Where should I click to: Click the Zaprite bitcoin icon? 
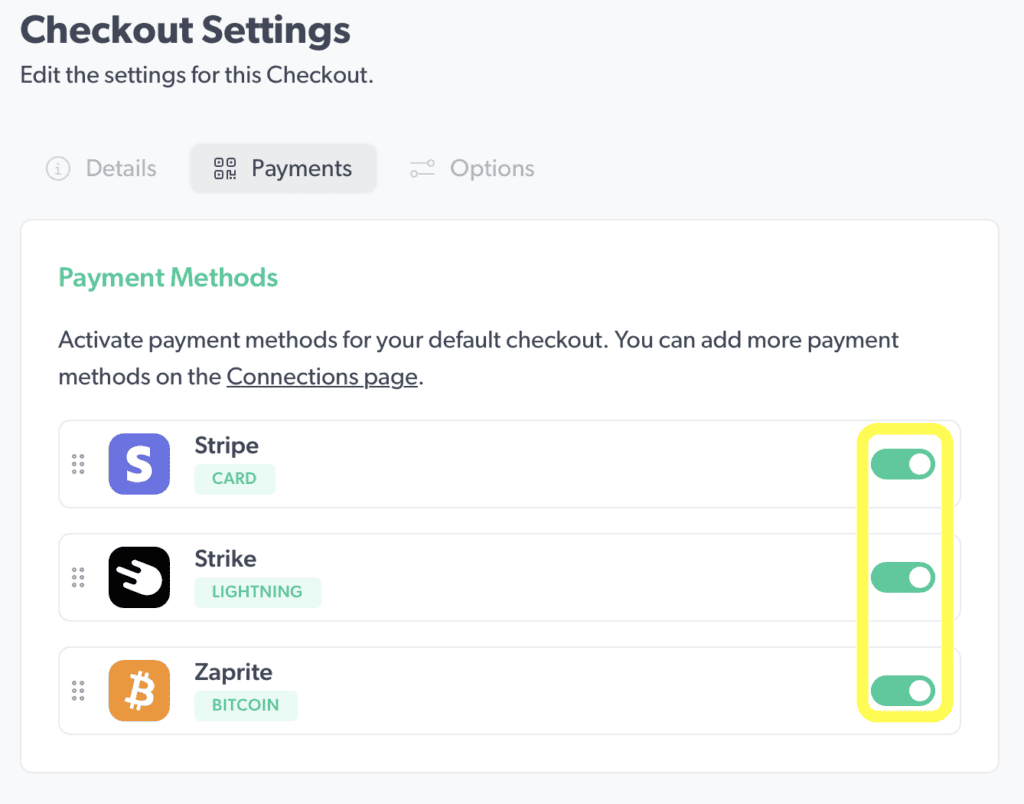(138, 690)
